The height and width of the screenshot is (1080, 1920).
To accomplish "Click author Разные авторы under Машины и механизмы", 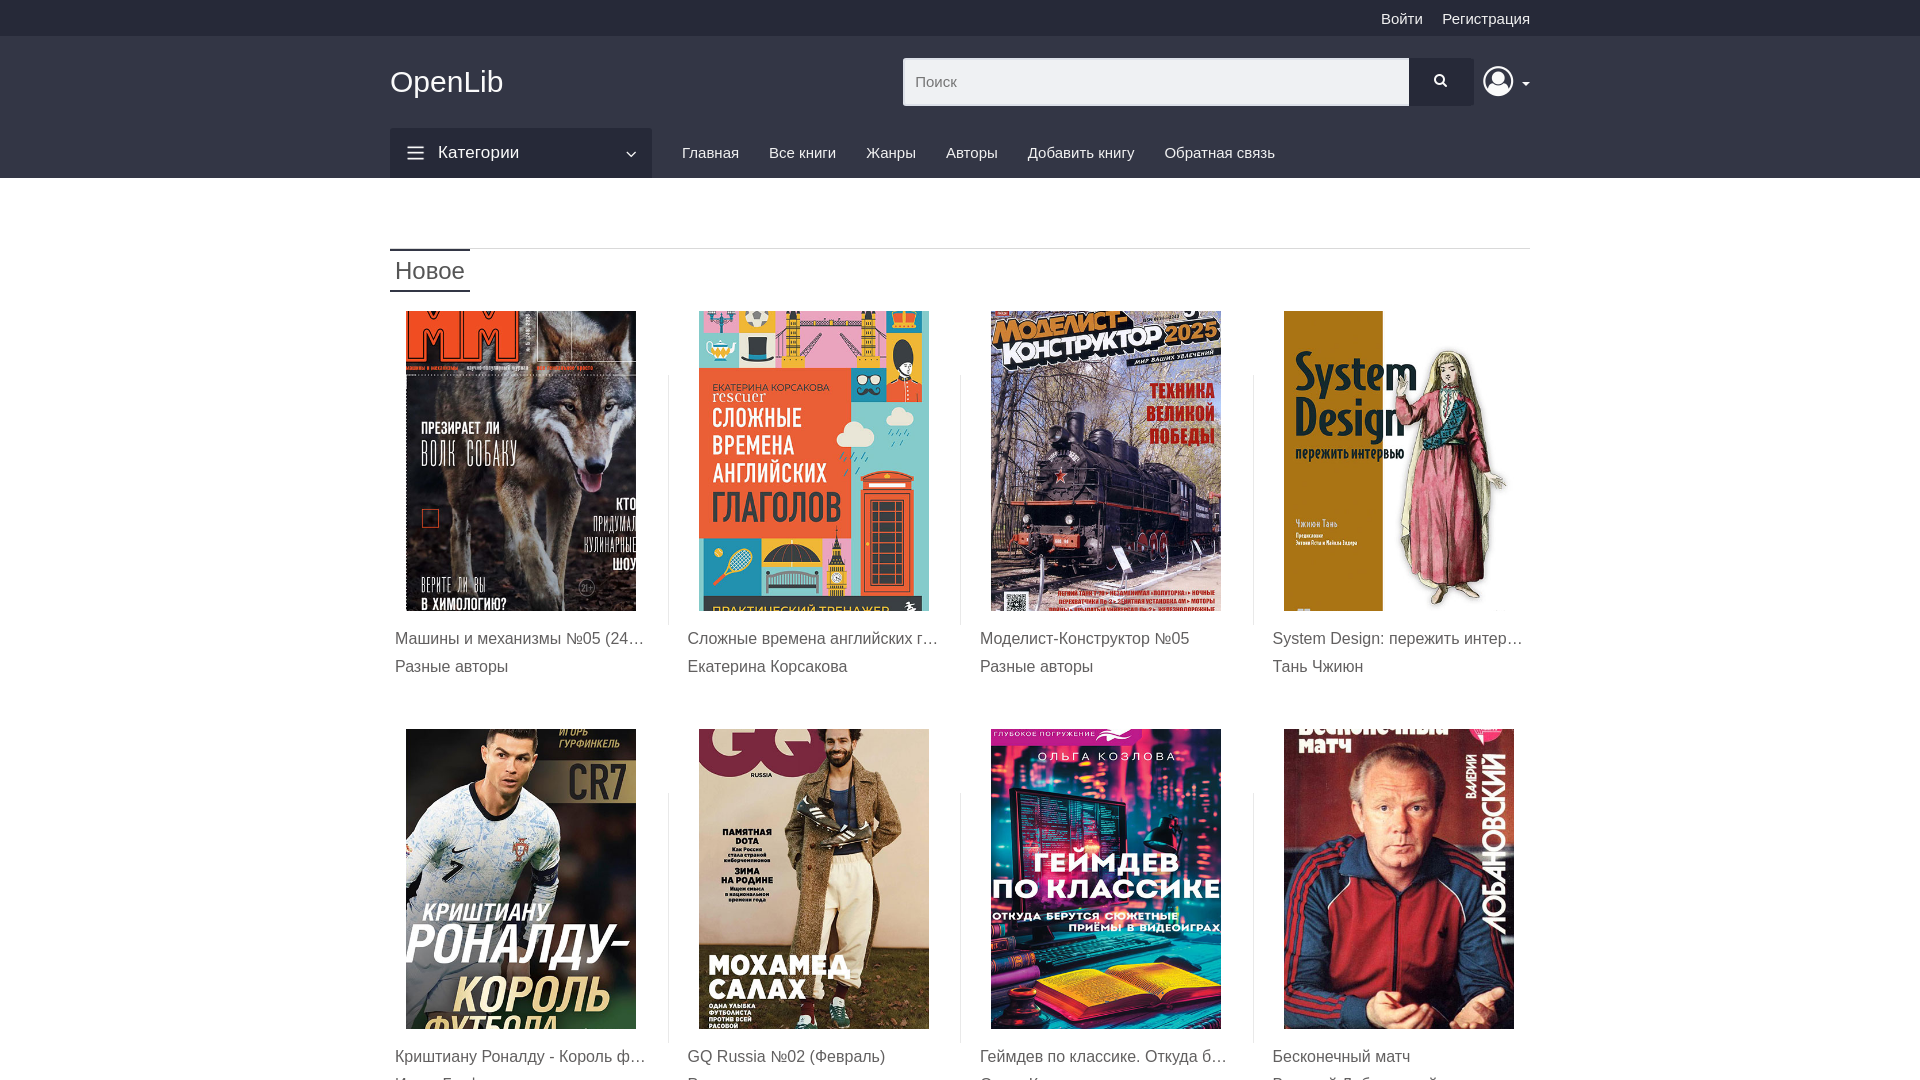I will coord(451,667).
